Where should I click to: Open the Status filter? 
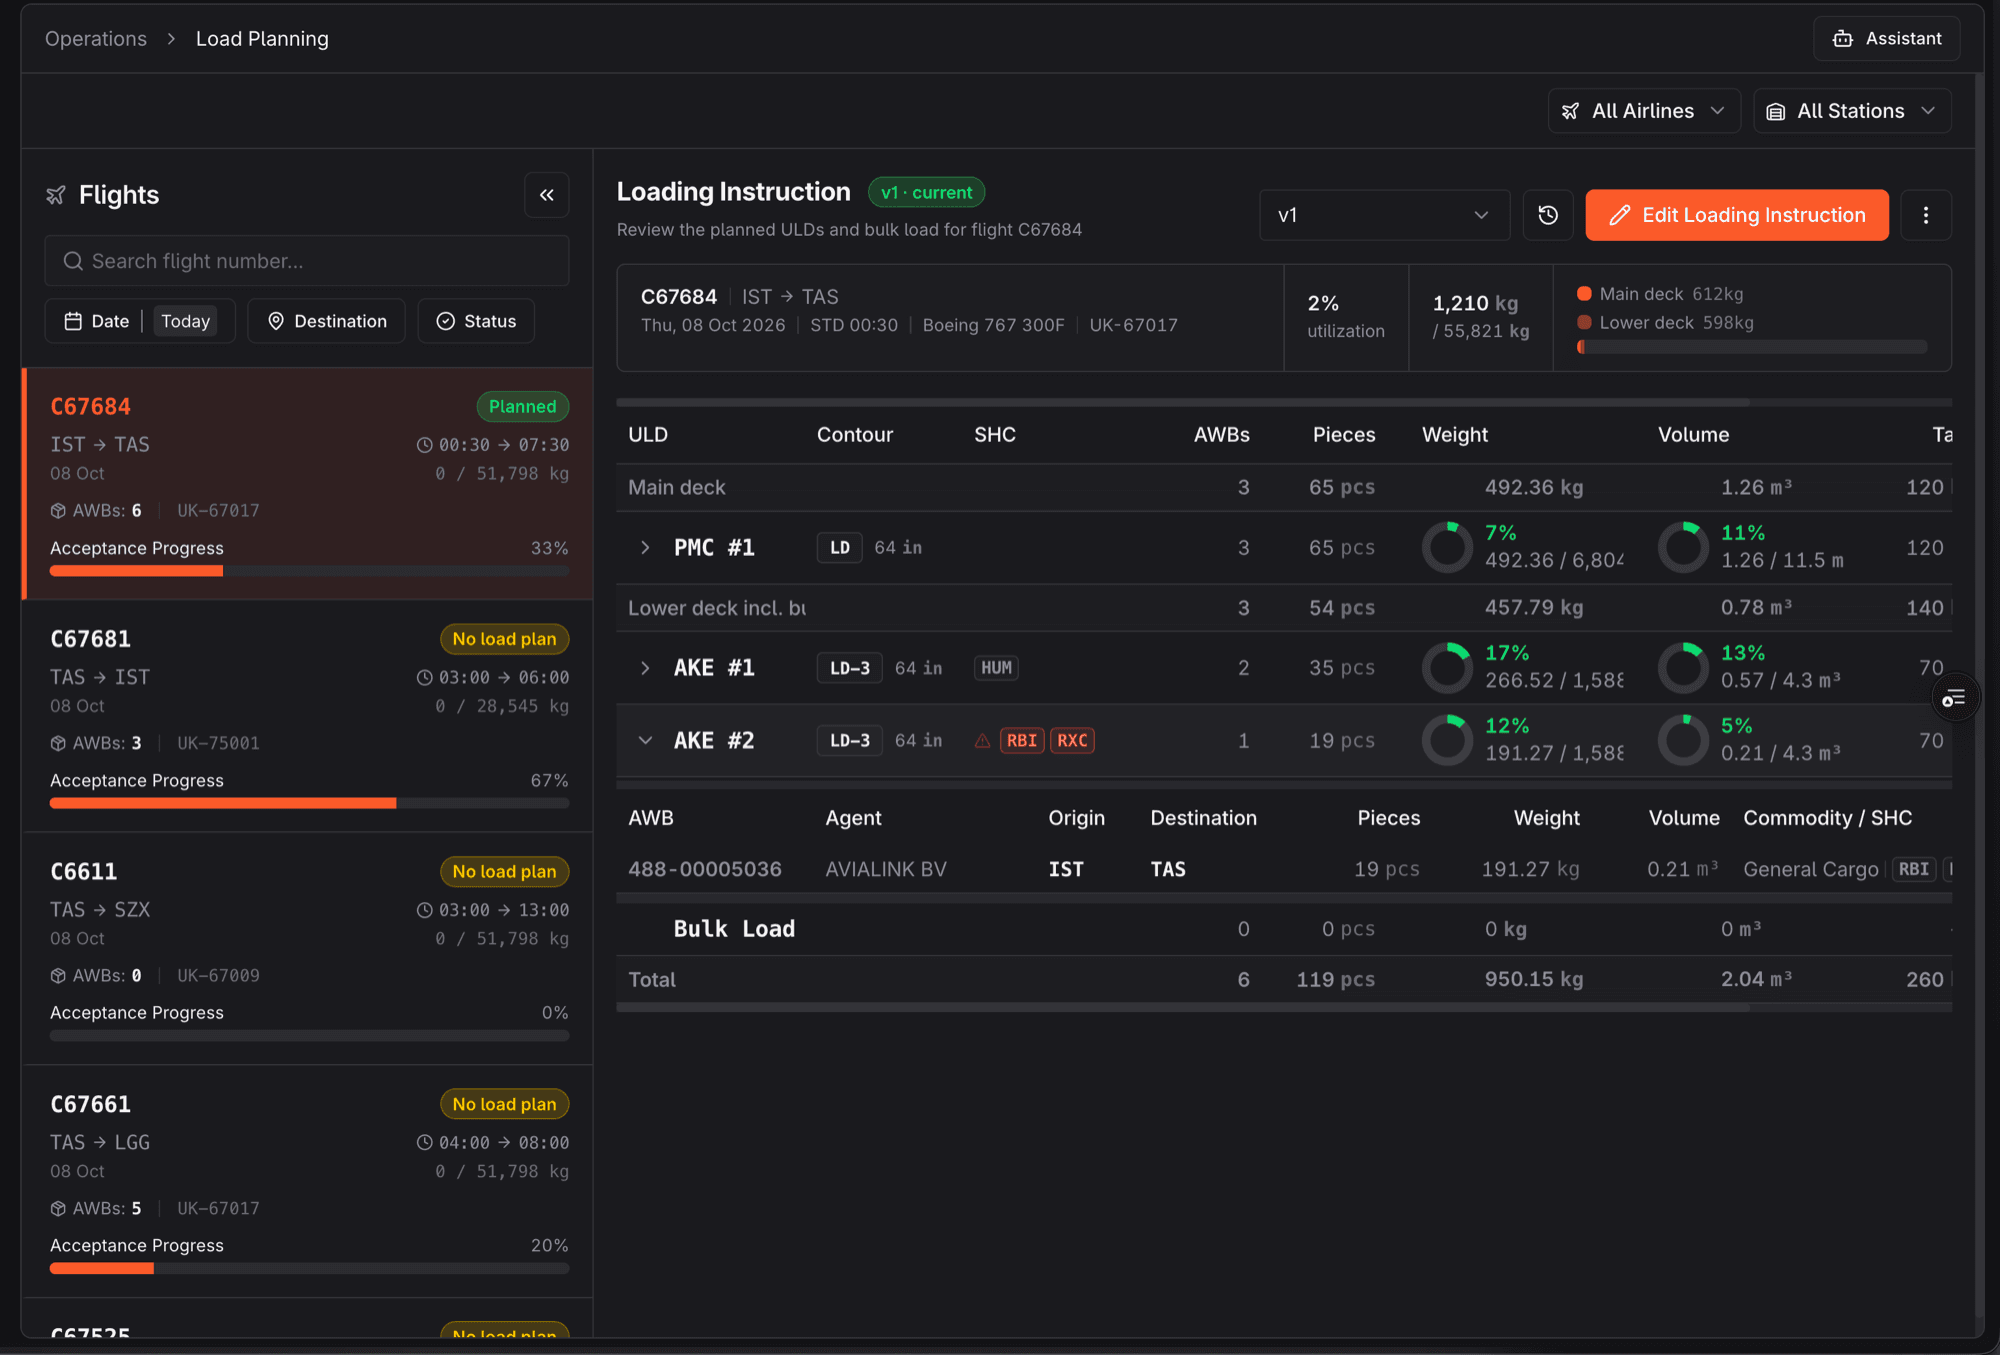476,321
